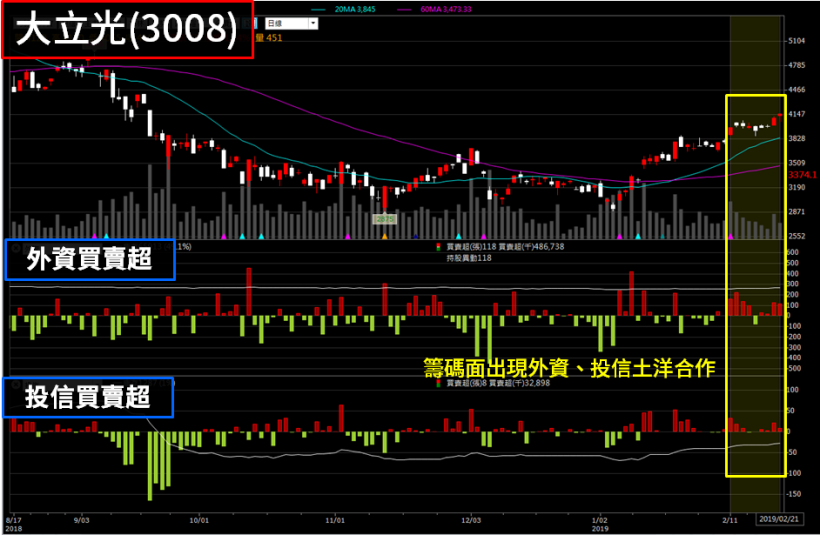Click the 1/02 2019 date axis label
820x535 pixels.
pyautogui.click(x=600, y=524)
